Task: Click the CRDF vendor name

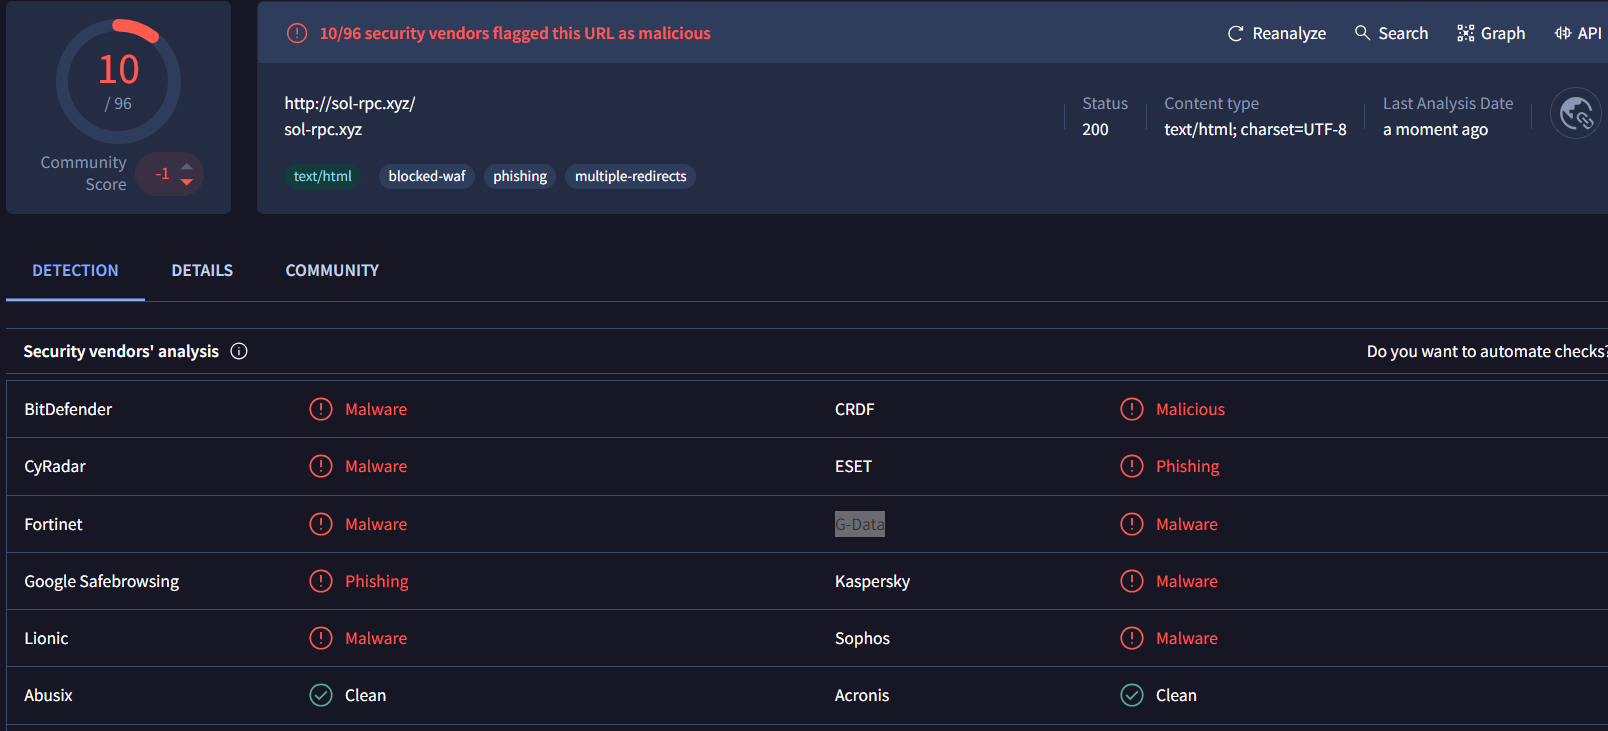Action: coord(855,409)
